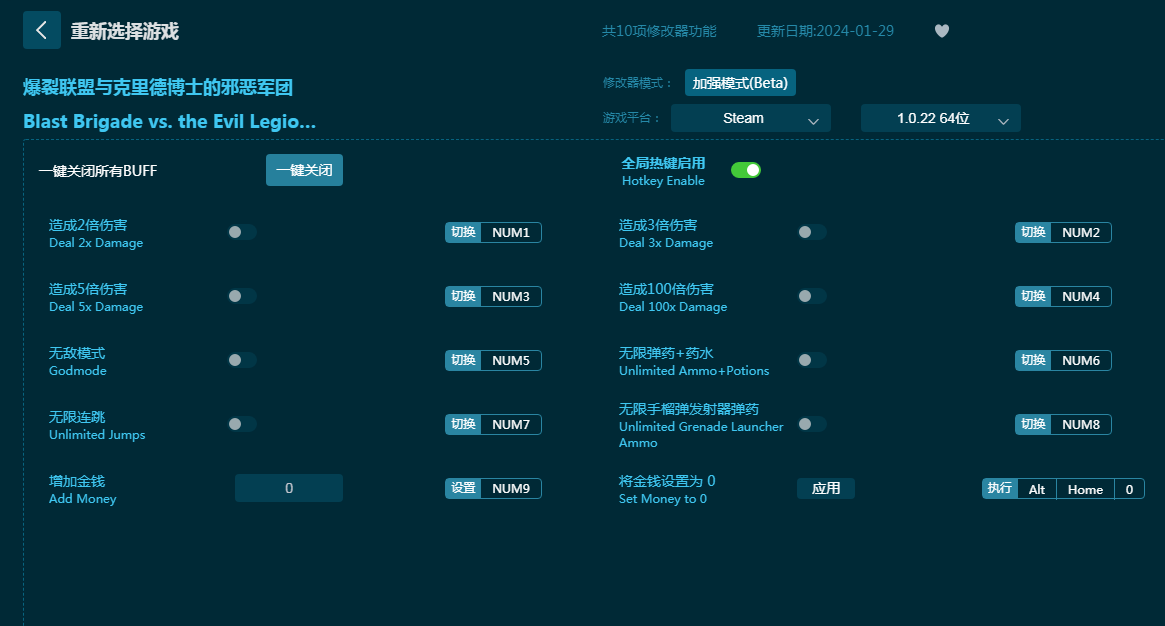The width and height of the screenshot is (1165, 626).
Task: Open the 1.0.22 64位 version dropdown
Action: pos(941,118)
